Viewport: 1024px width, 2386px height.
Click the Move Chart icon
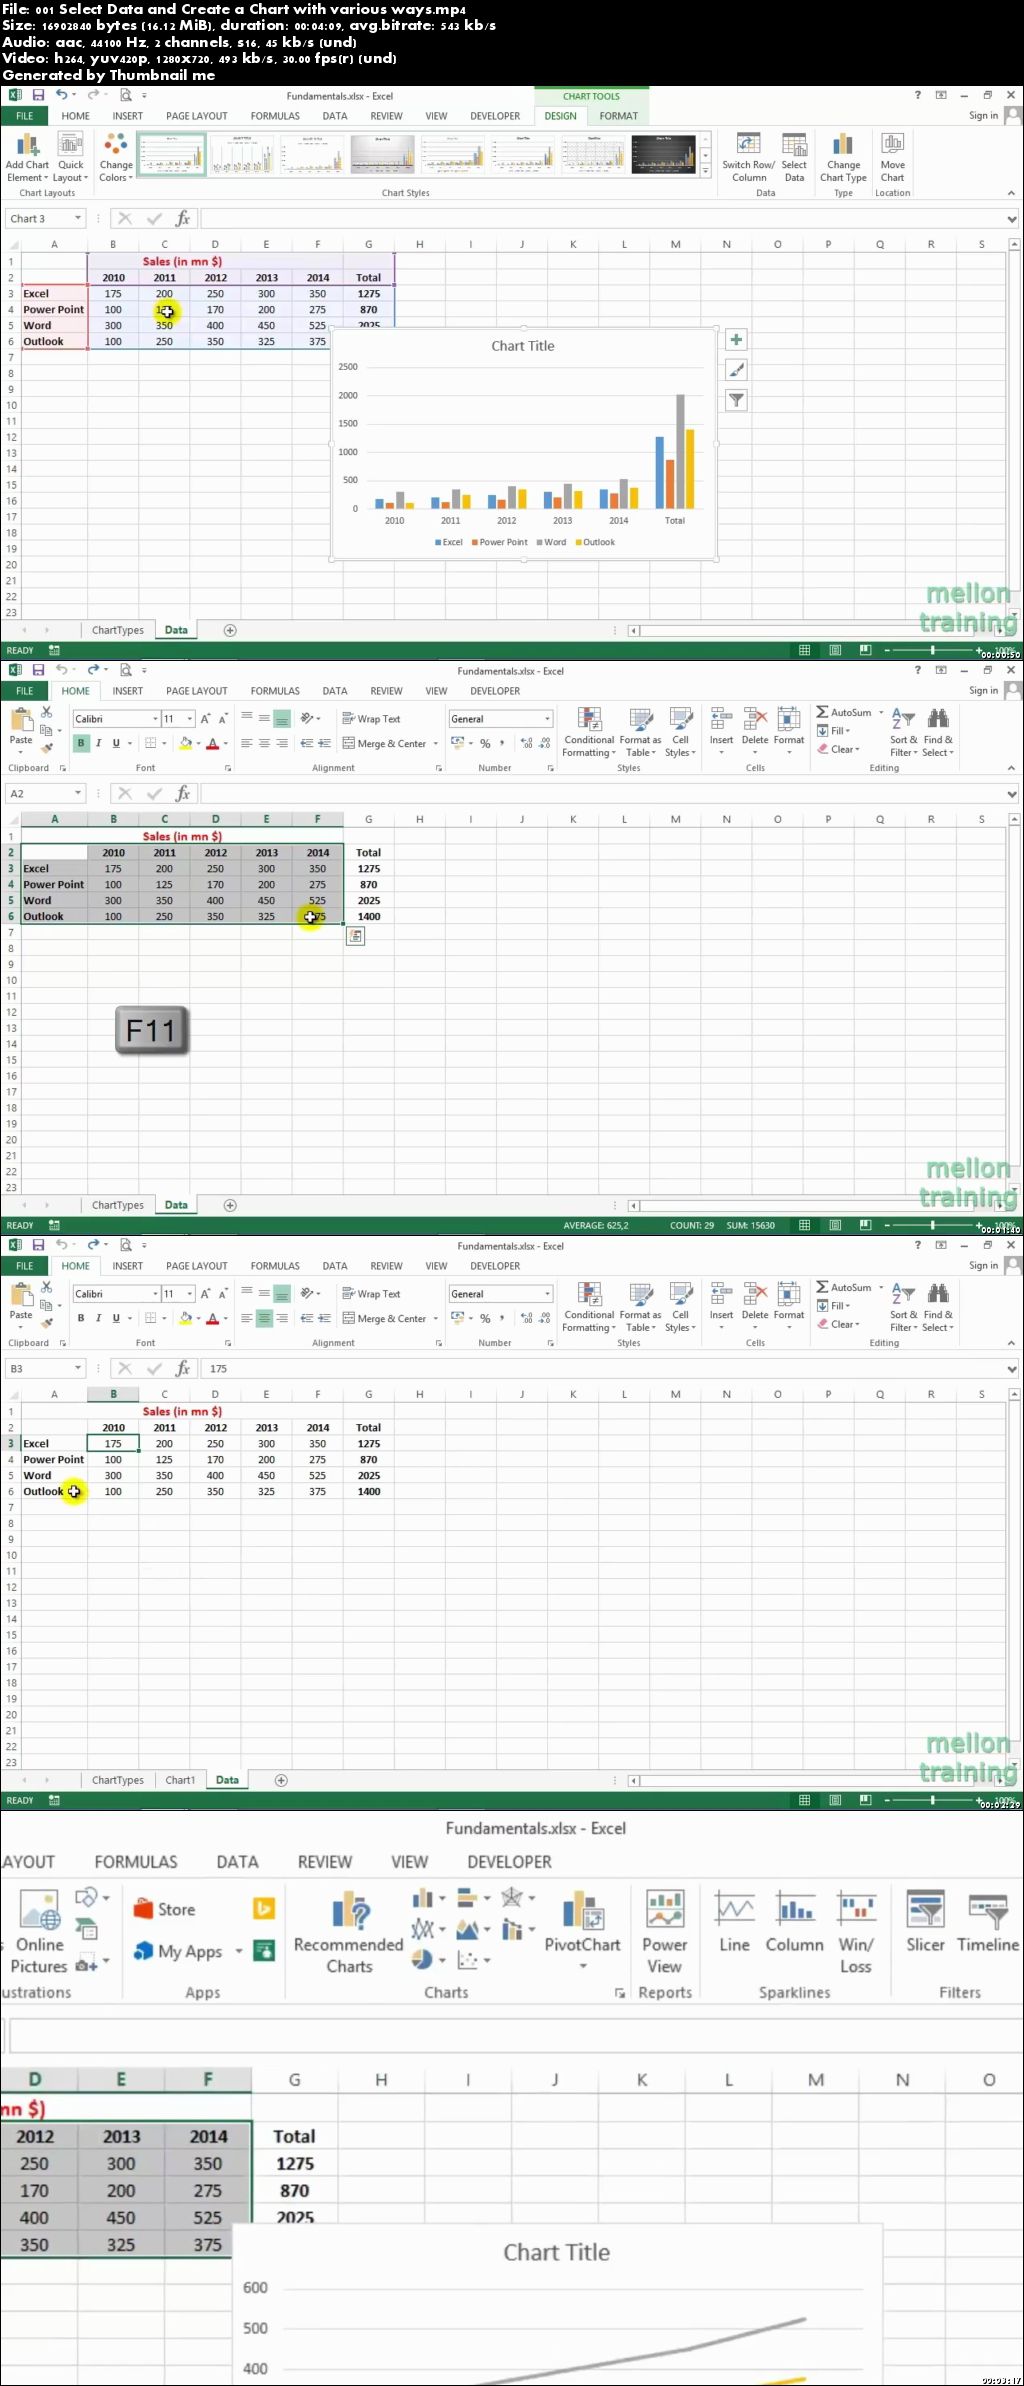click(x=892, y=158)
